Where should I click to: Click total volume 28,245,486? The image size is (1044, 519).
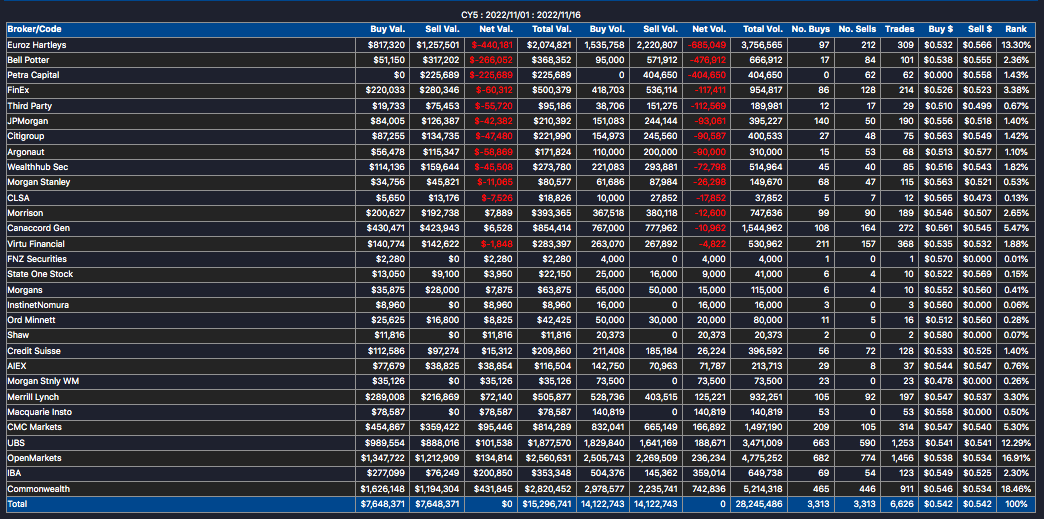[x=758, y=504]
